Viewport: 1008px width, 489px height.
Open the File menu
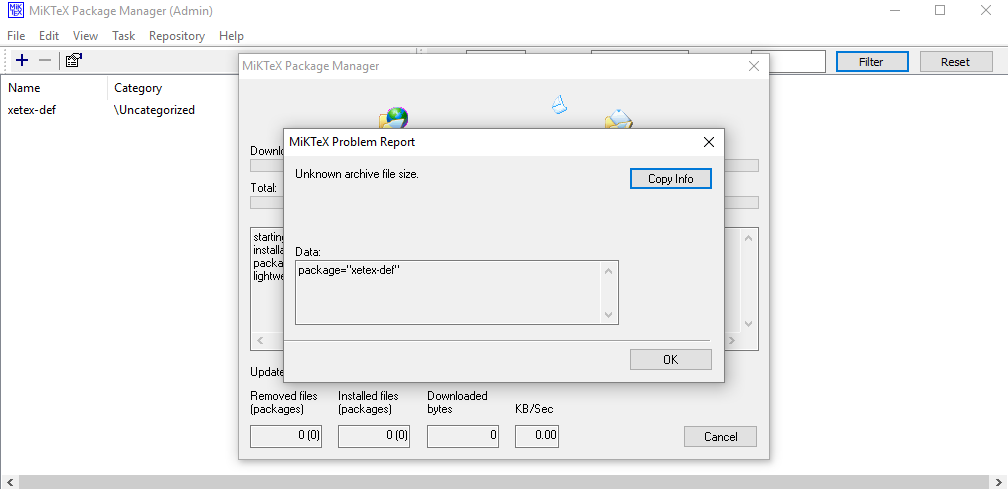click(x=16, y=36)
